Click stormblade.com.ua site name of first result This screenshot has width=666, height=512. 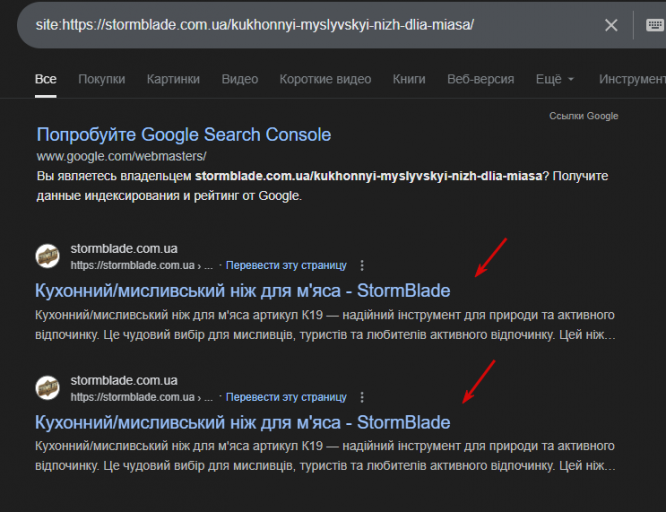pos(124,249)
